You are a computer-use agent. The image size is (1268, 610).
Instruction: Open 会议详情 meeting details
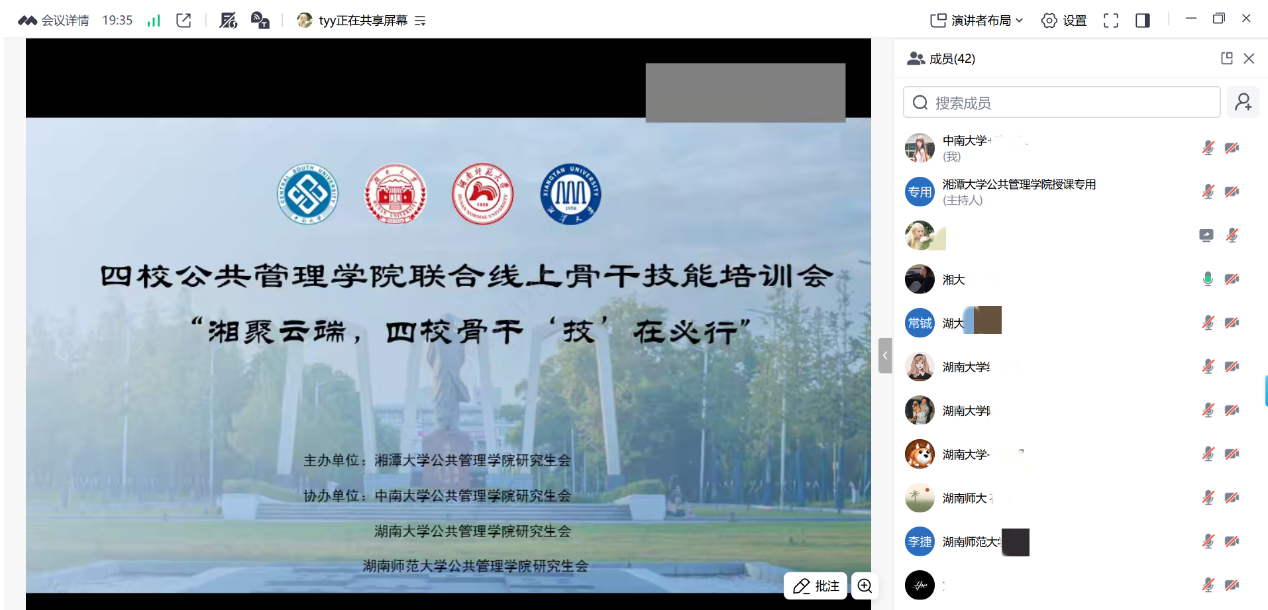click(55, 20)
